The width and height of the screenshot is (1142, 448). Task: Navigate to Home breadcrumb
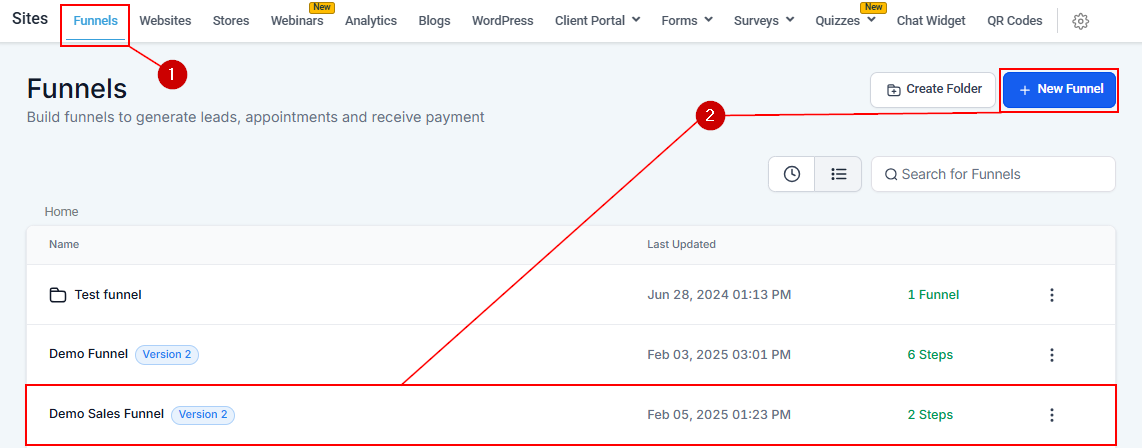[61, 212]
